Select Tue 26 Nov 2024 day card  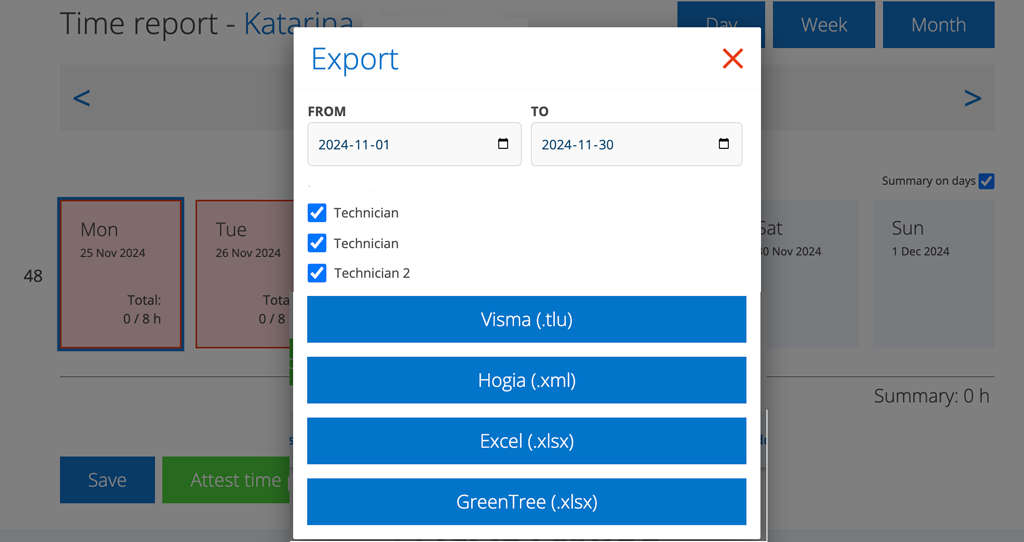coord(245,274)
